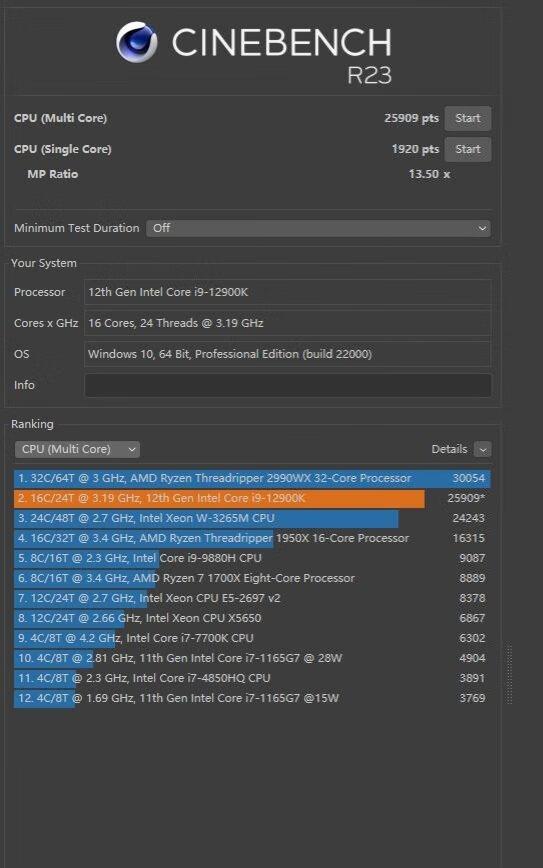Select the Cores x GHz field
The height and width of the screenshot is (868, 543).
[288, 323]
